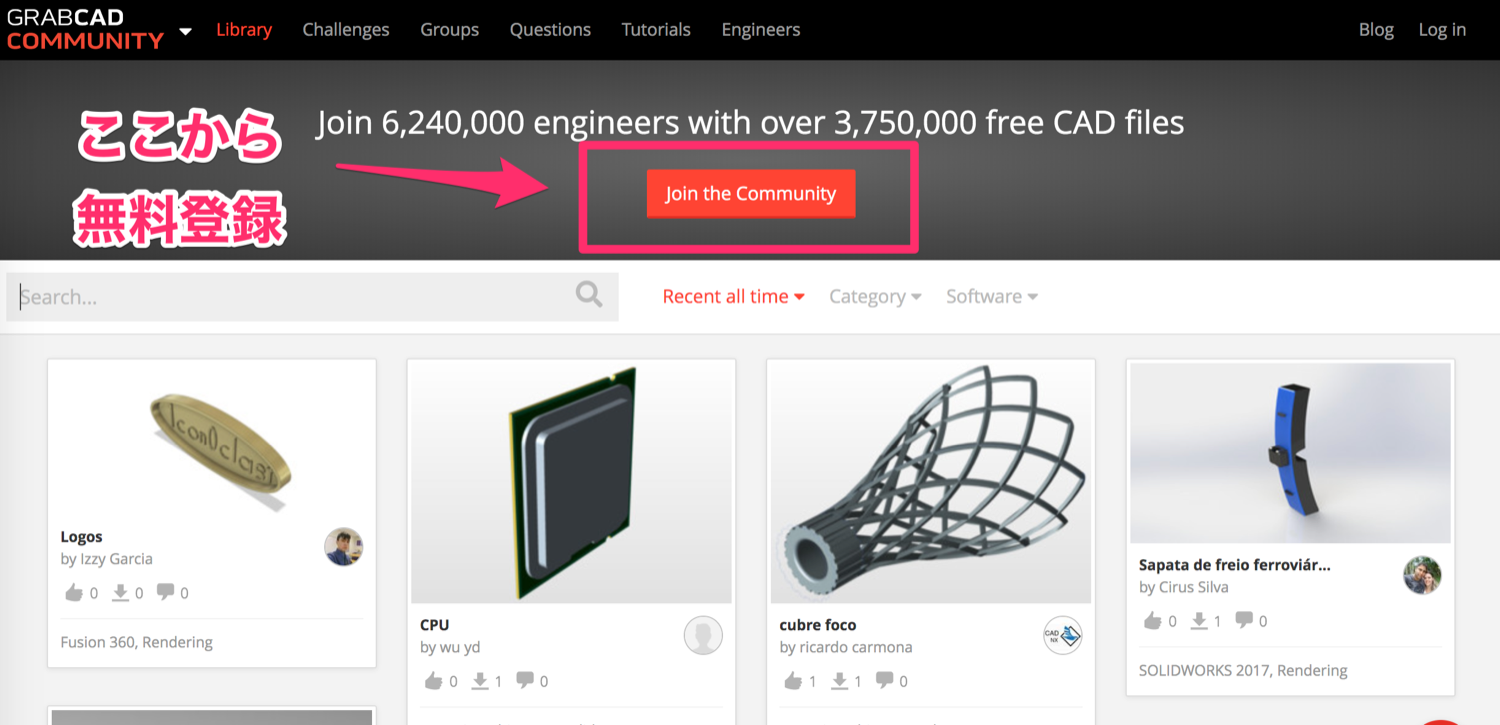Visit the Engineers page
This screenshot has width=1500, height=725.
click(761, 30)
